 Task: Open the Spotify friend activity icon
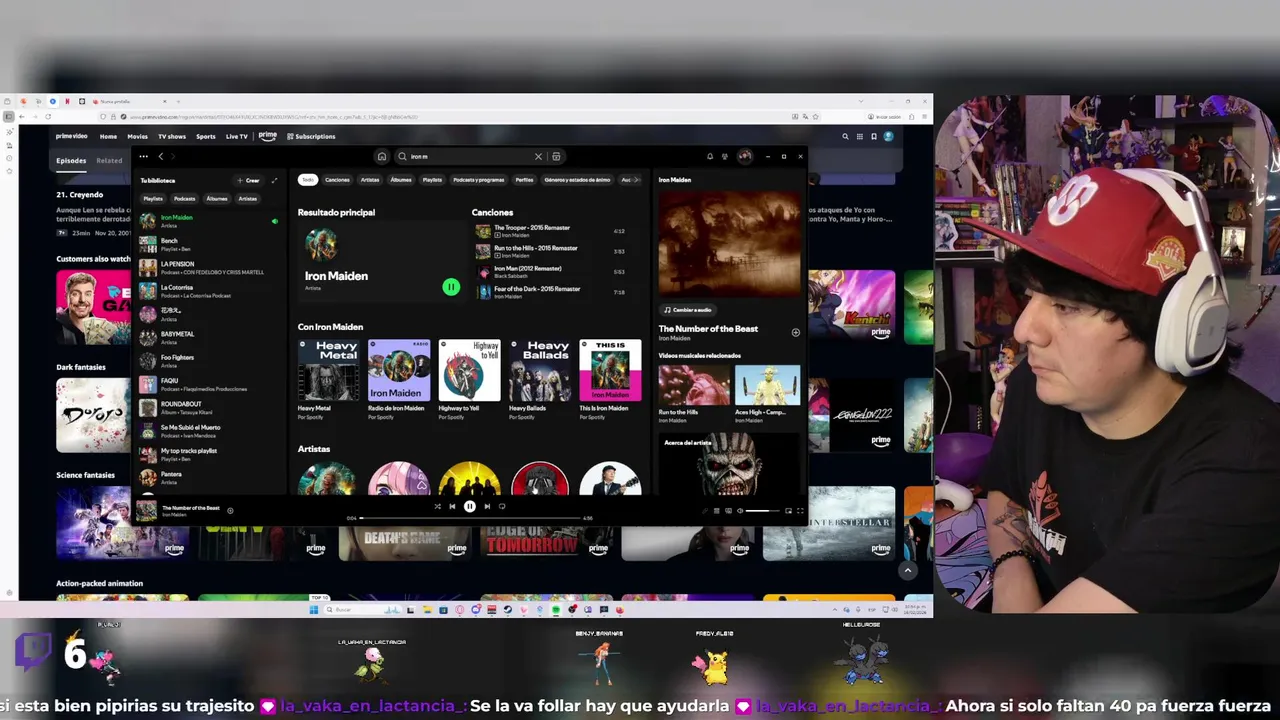click(725, 156)
